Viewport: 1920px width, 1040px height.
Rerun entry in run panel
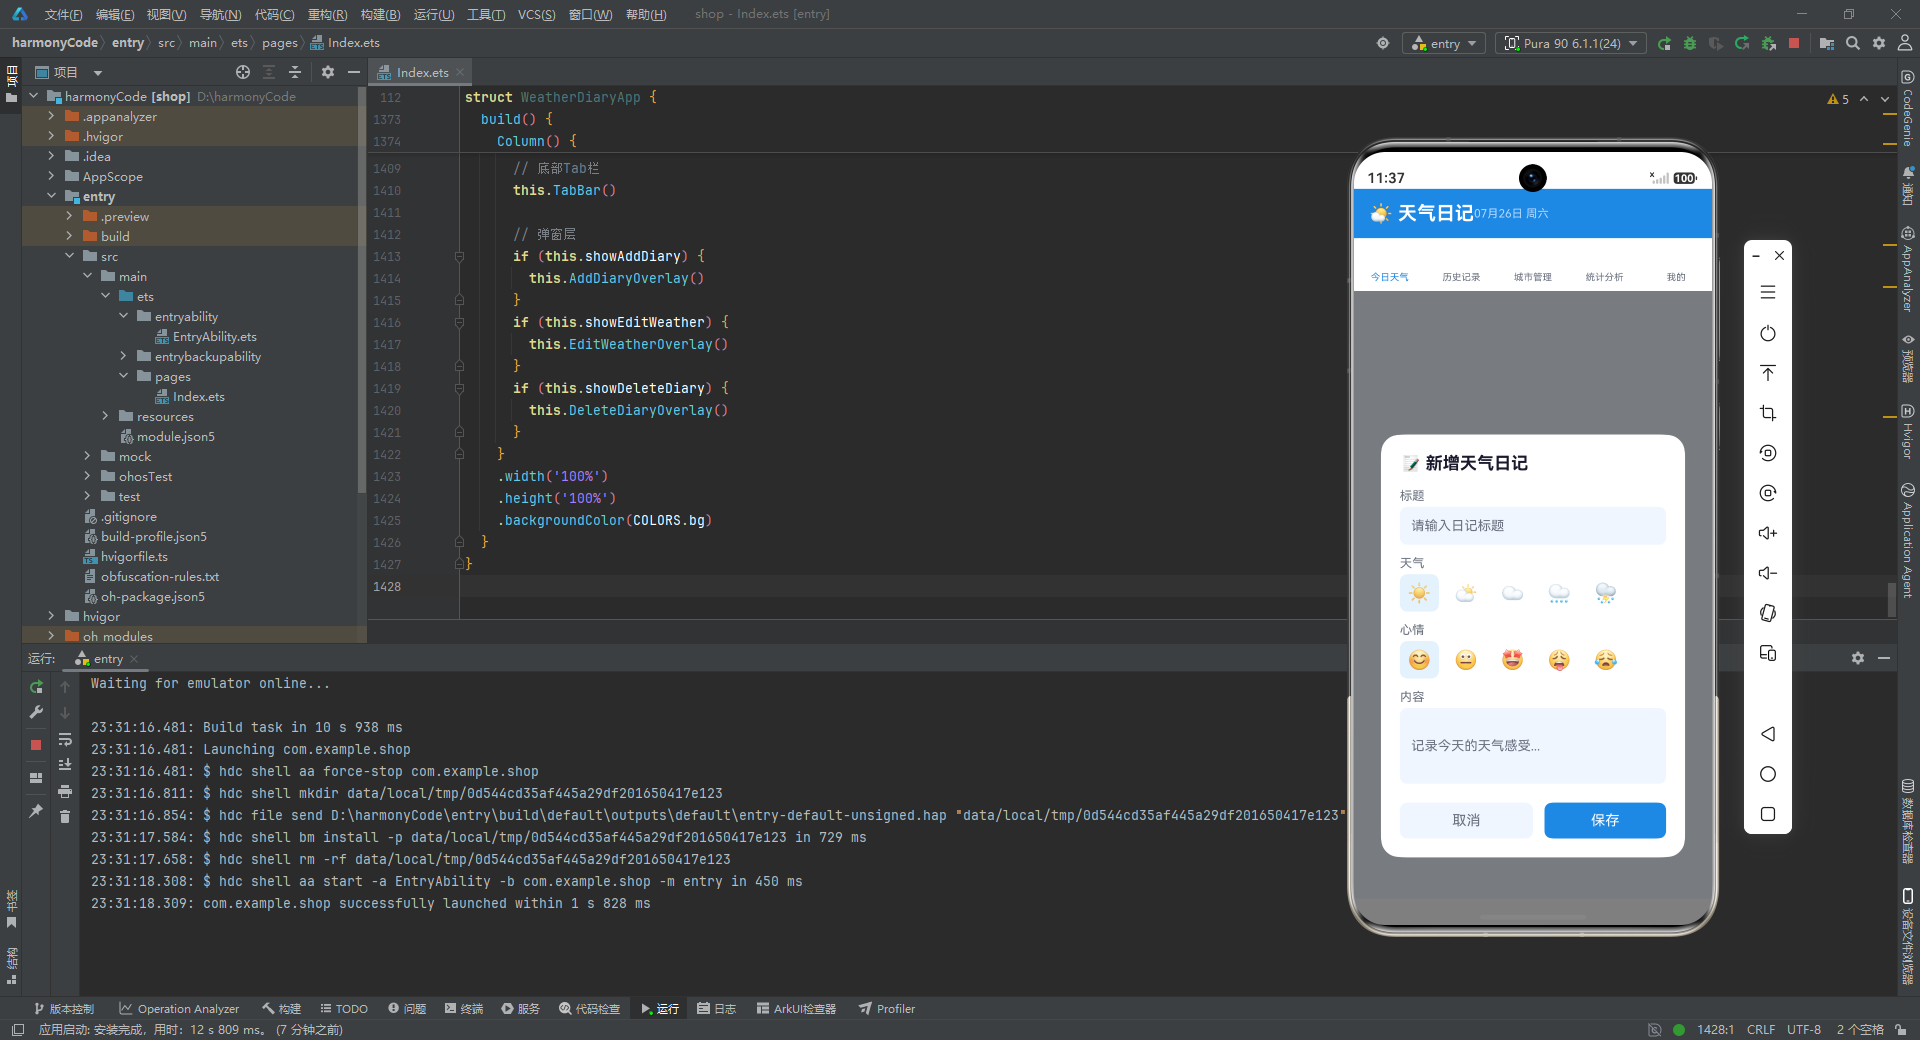click(36, 687)
